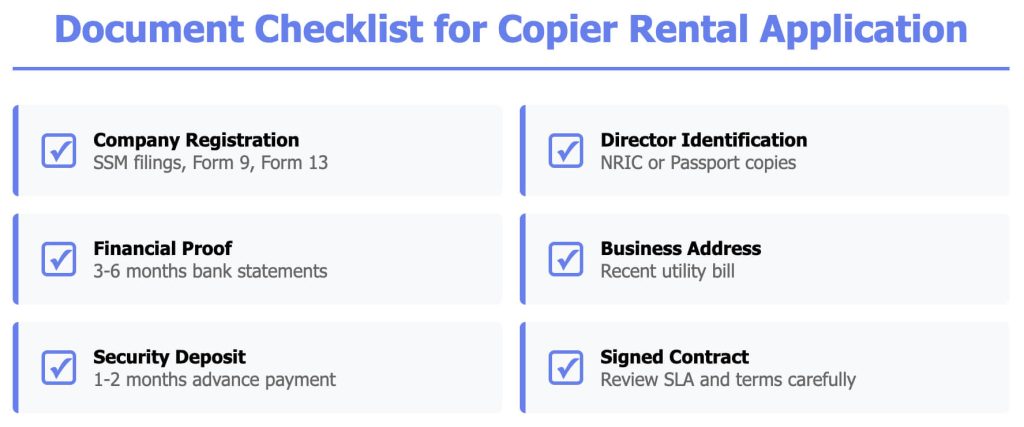1024x427 pixels.
Task: Toggle the Business Address checkbox
Action: click(x=566, y=259)
